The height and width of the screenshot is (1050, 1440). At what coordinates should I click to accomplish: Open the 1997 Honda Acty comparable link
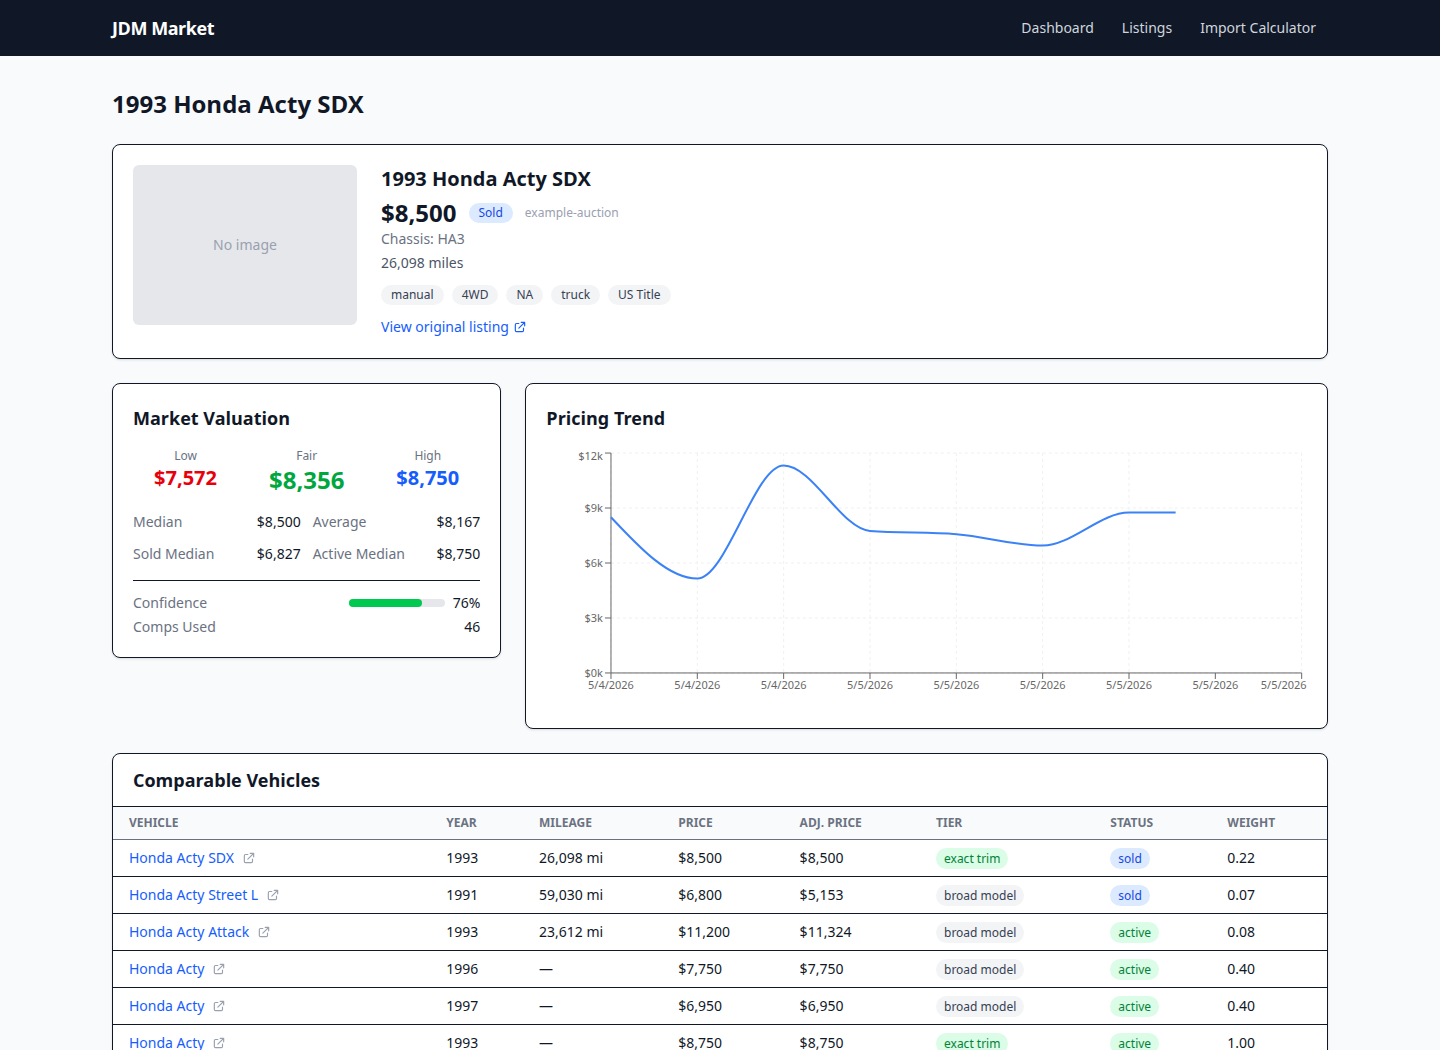(167, 1006)
